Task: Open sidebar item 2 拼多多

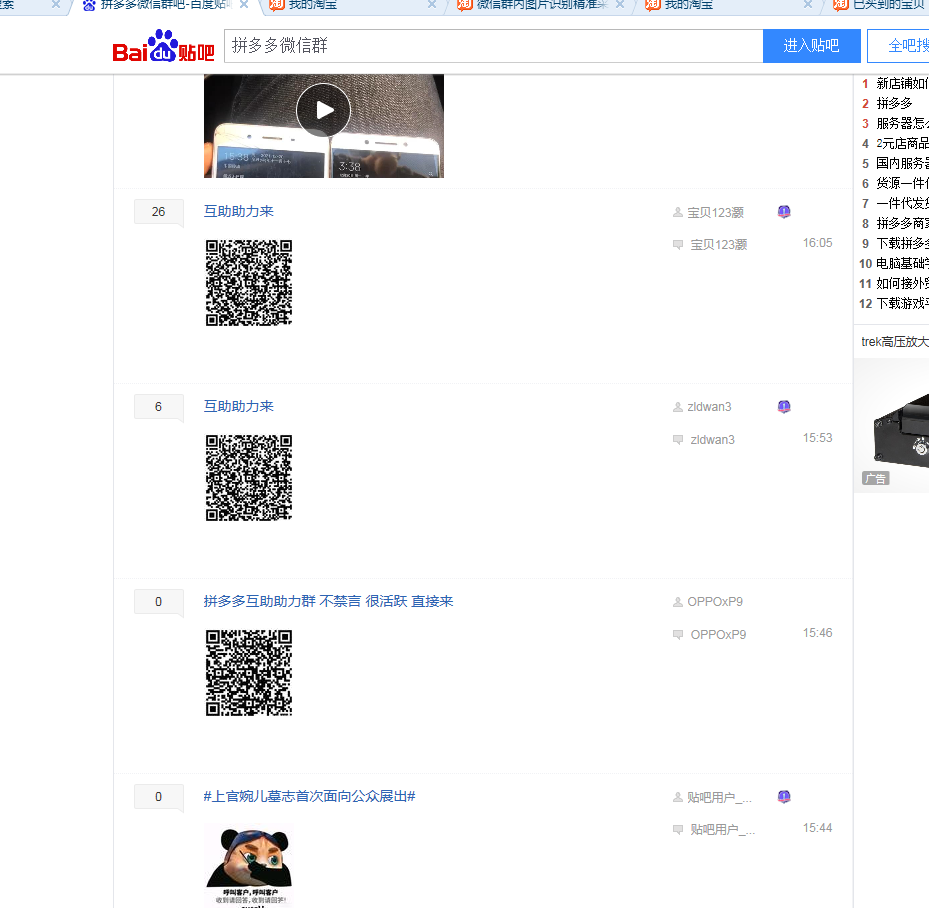Action: (x=895, y=104)
